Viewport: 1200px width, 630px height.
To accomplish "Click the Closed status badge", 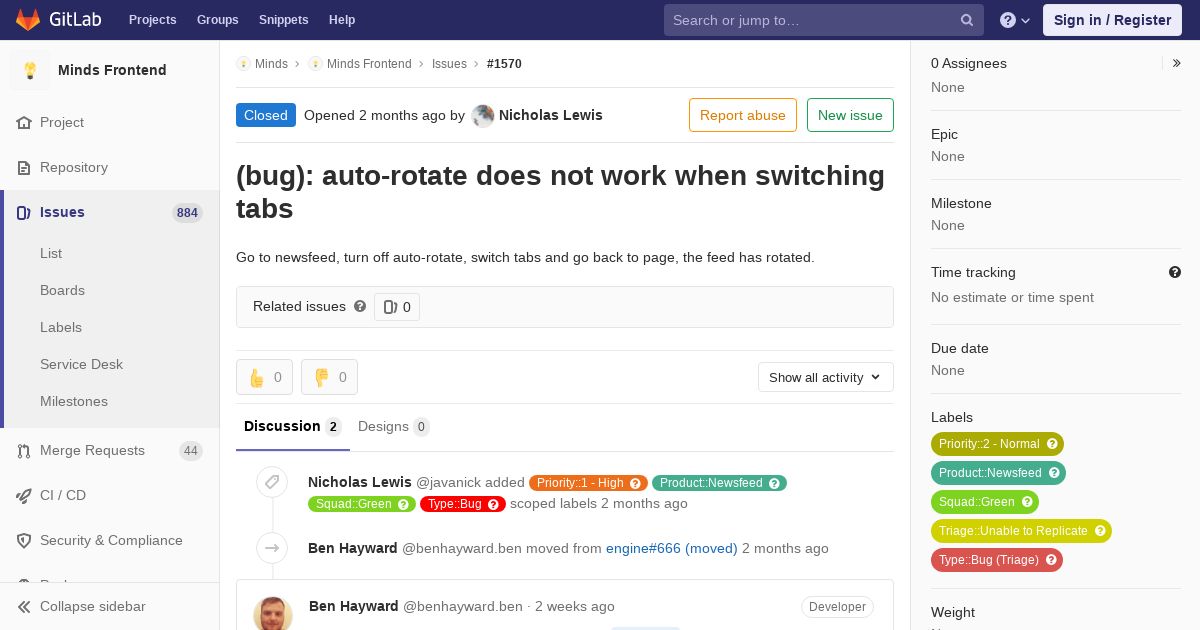I will [266, 115].
